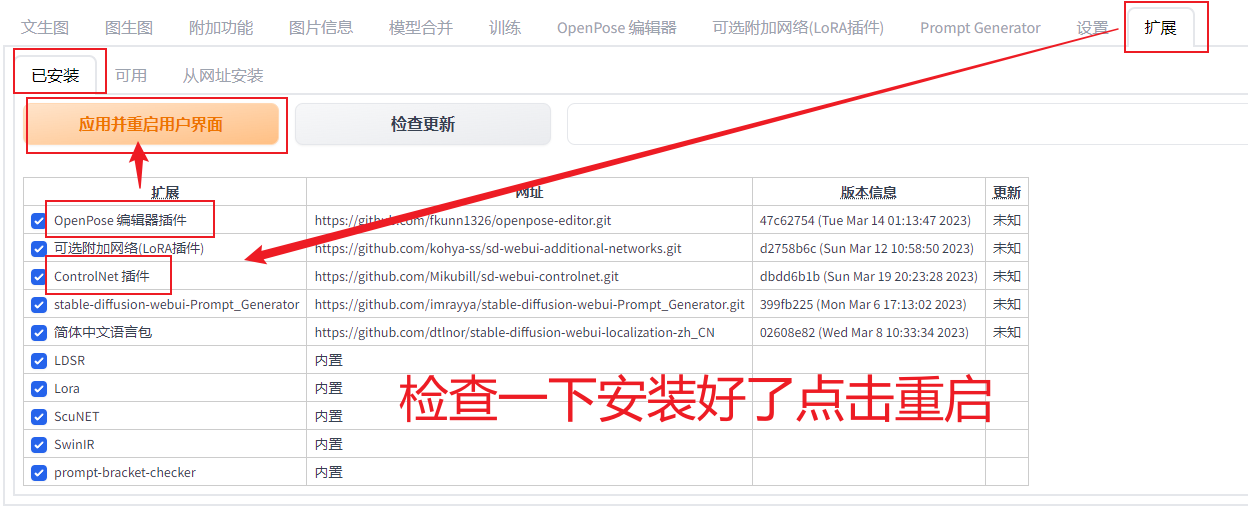Uncheck the 简体中文语言包 checkbox
The width and height of the screenshot is (1248, 515).
coord(39,332)
